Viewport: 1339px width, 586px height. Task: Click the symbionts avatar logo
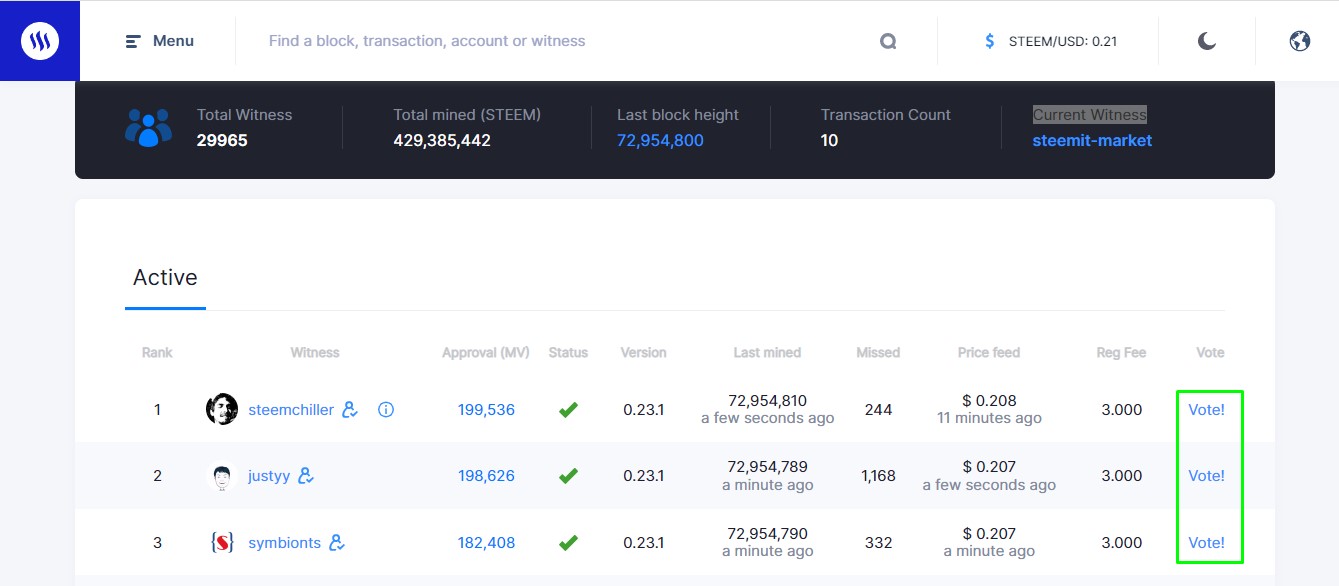(222, 543)
